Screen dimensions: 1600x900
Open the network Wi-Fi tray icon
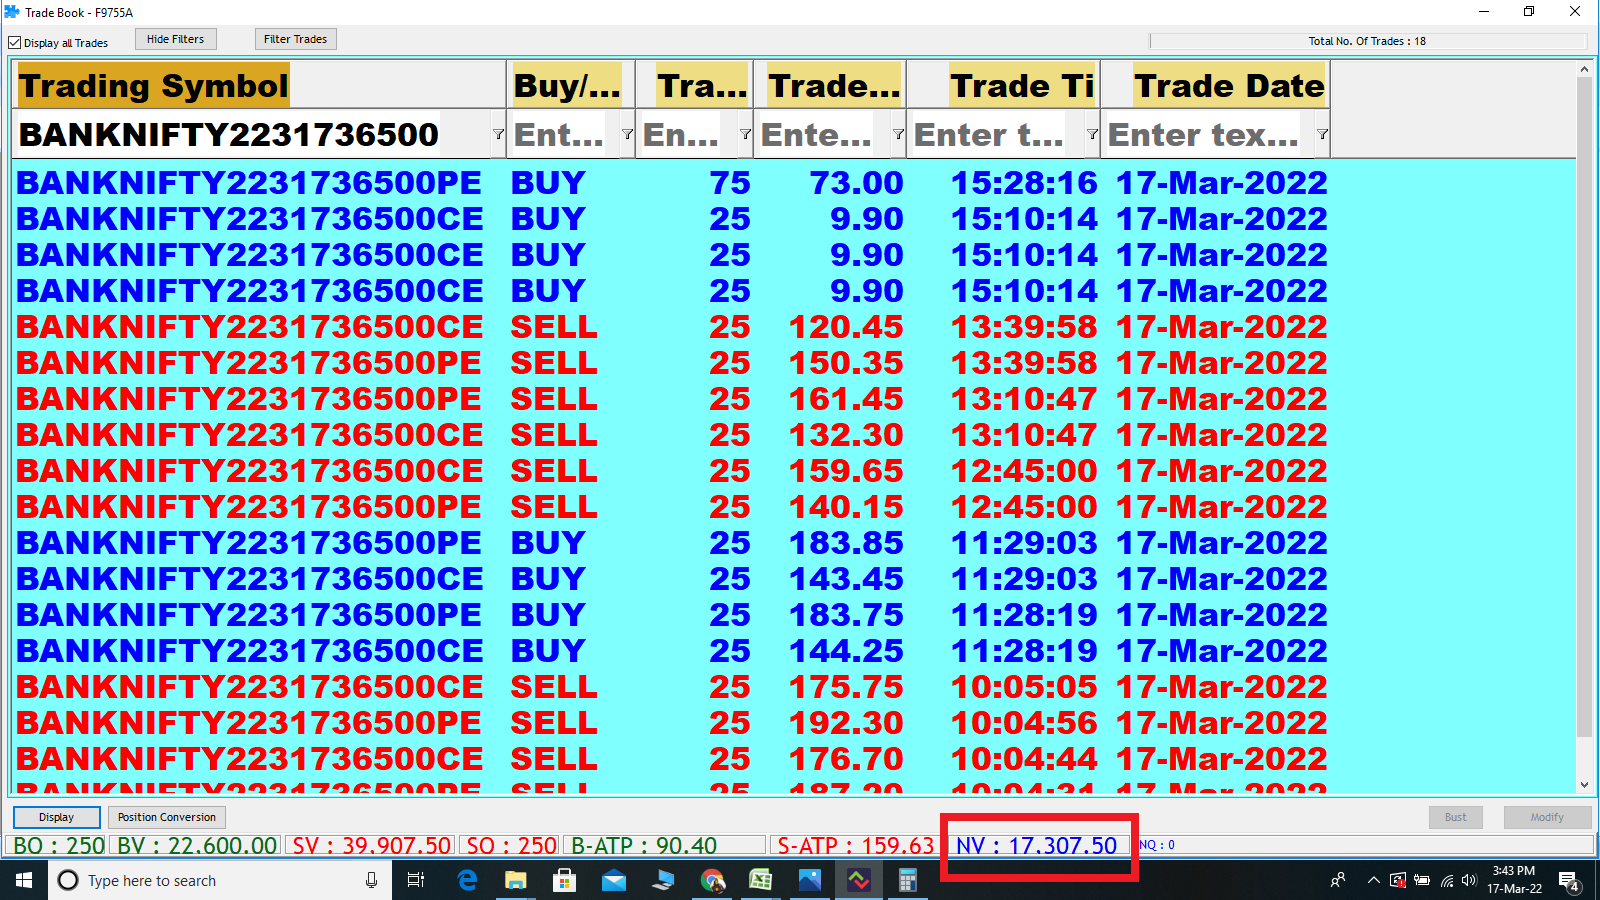1446,880
